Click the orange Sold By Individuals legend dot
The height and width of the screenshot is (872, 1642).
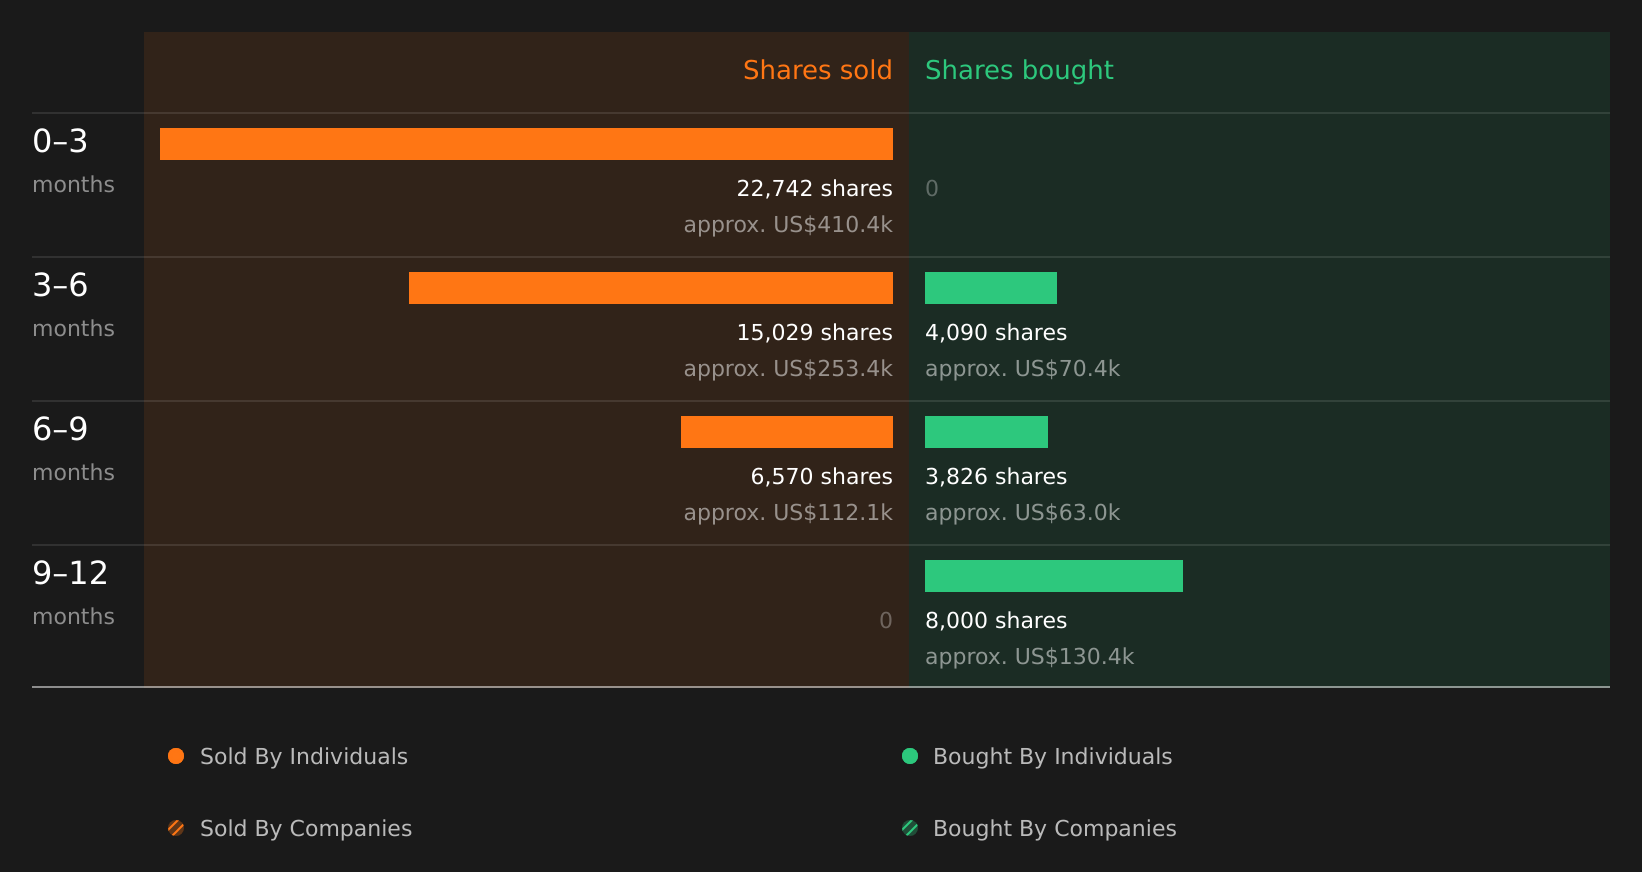tap(176, 756)
